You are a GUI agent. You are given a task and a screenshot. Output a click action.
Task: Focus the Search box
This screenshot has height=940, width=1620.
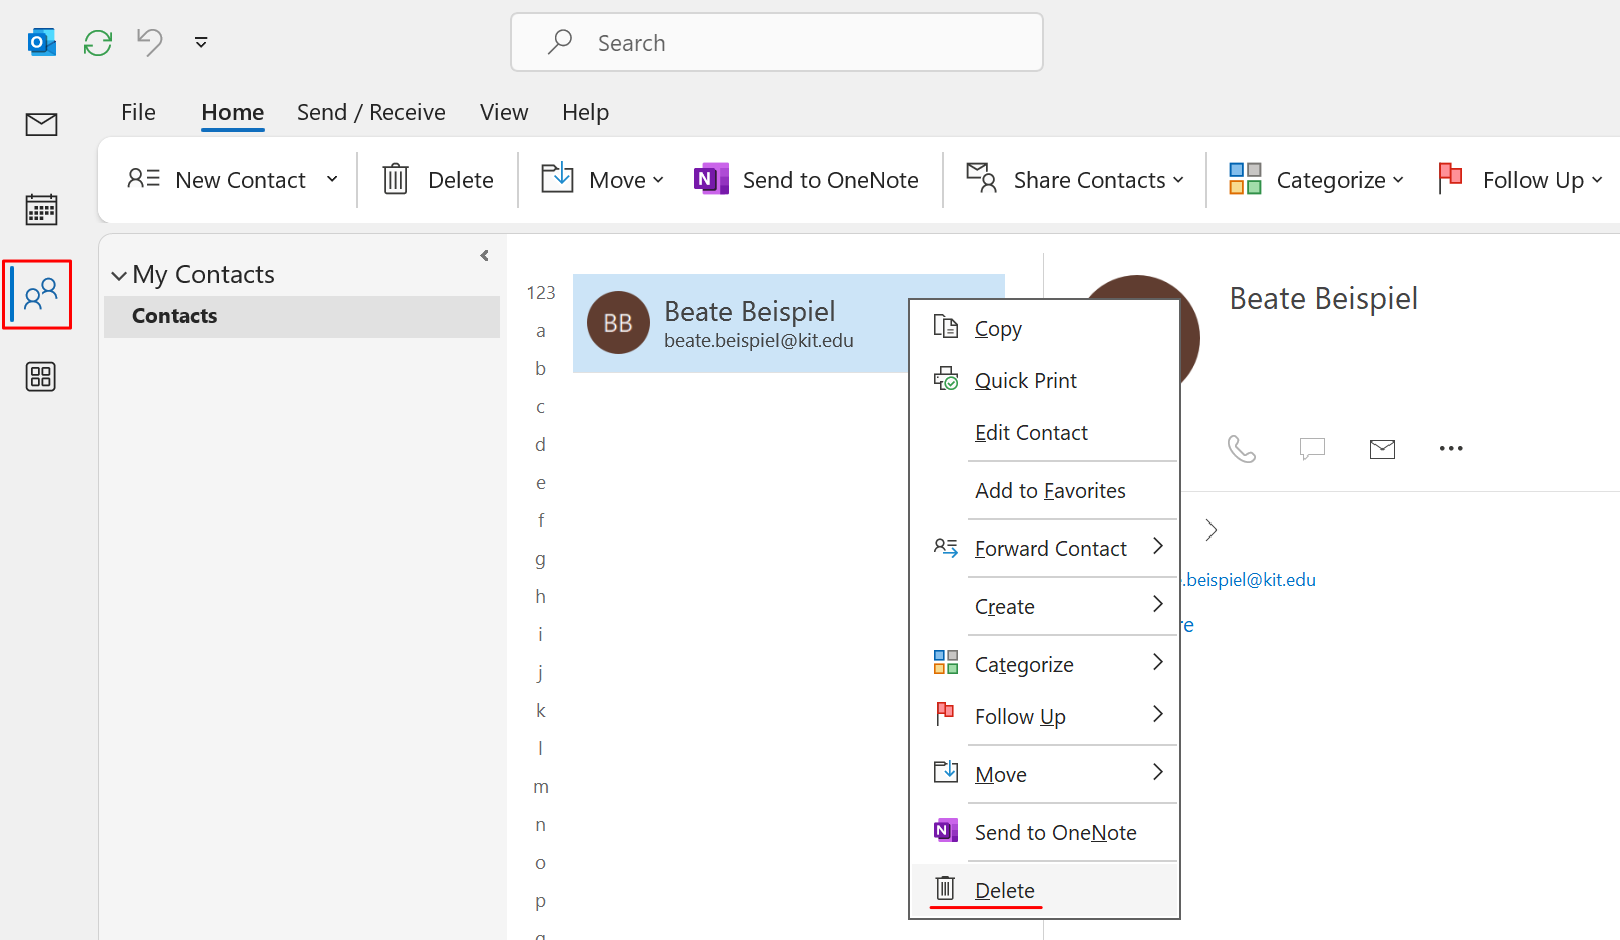click(777, 42)
